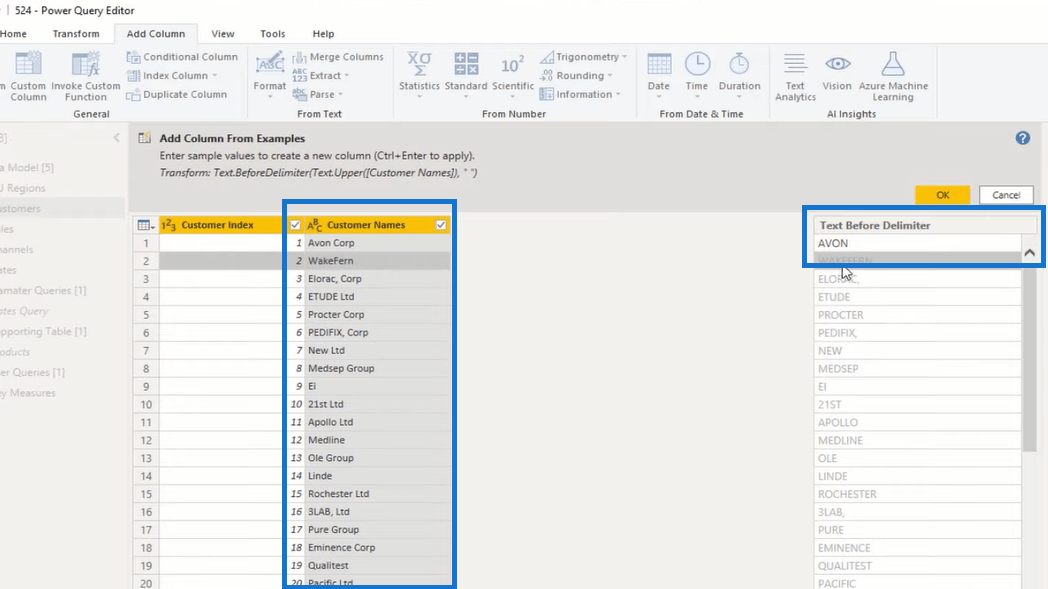Select the Add Column tab

coord(156,33)
